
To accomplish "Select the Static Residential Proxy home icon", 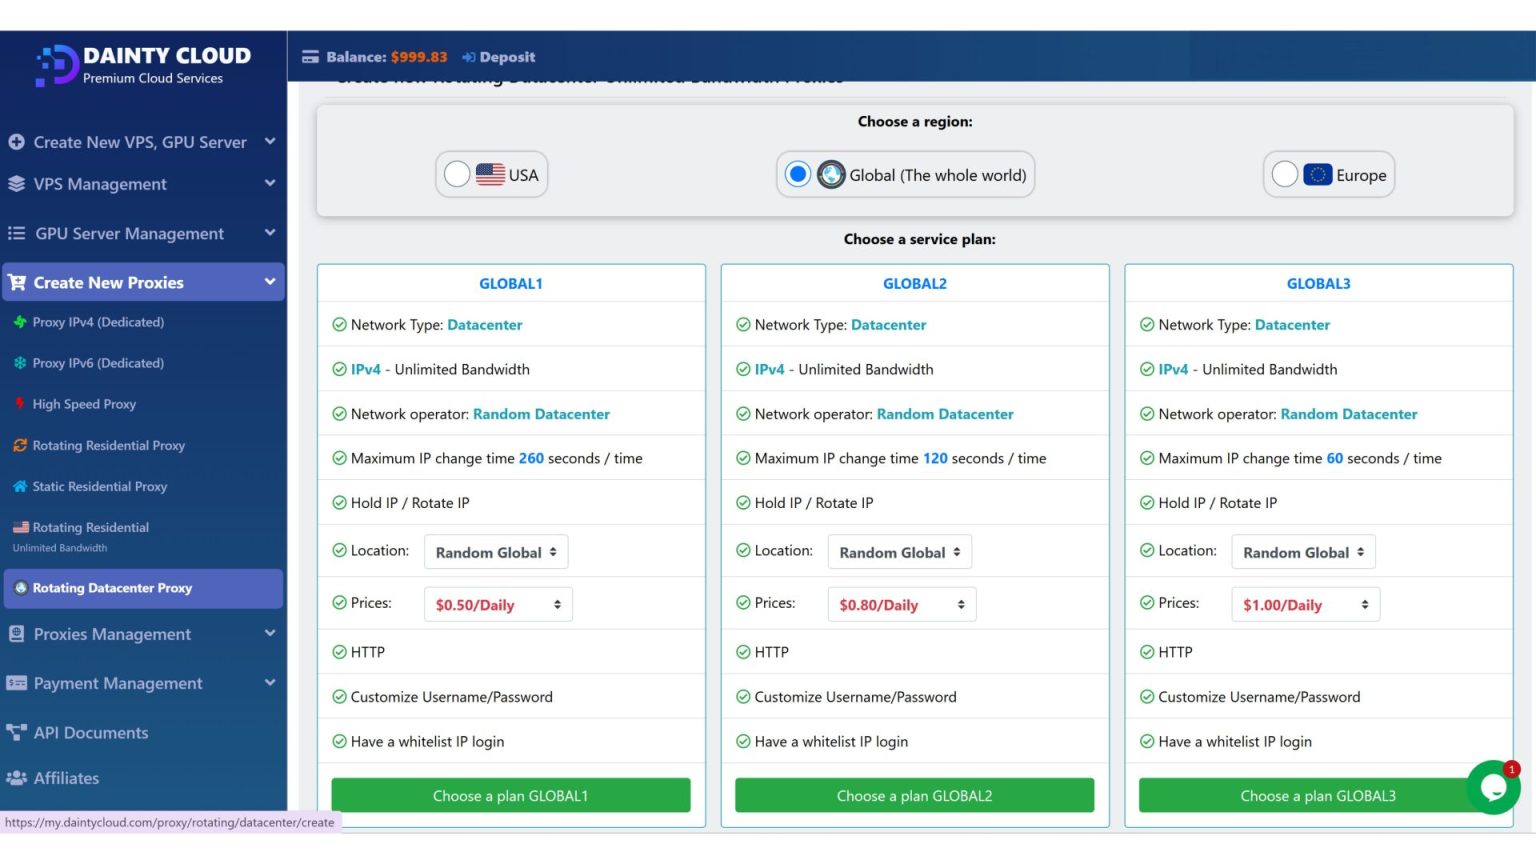I will coord(21,486).
